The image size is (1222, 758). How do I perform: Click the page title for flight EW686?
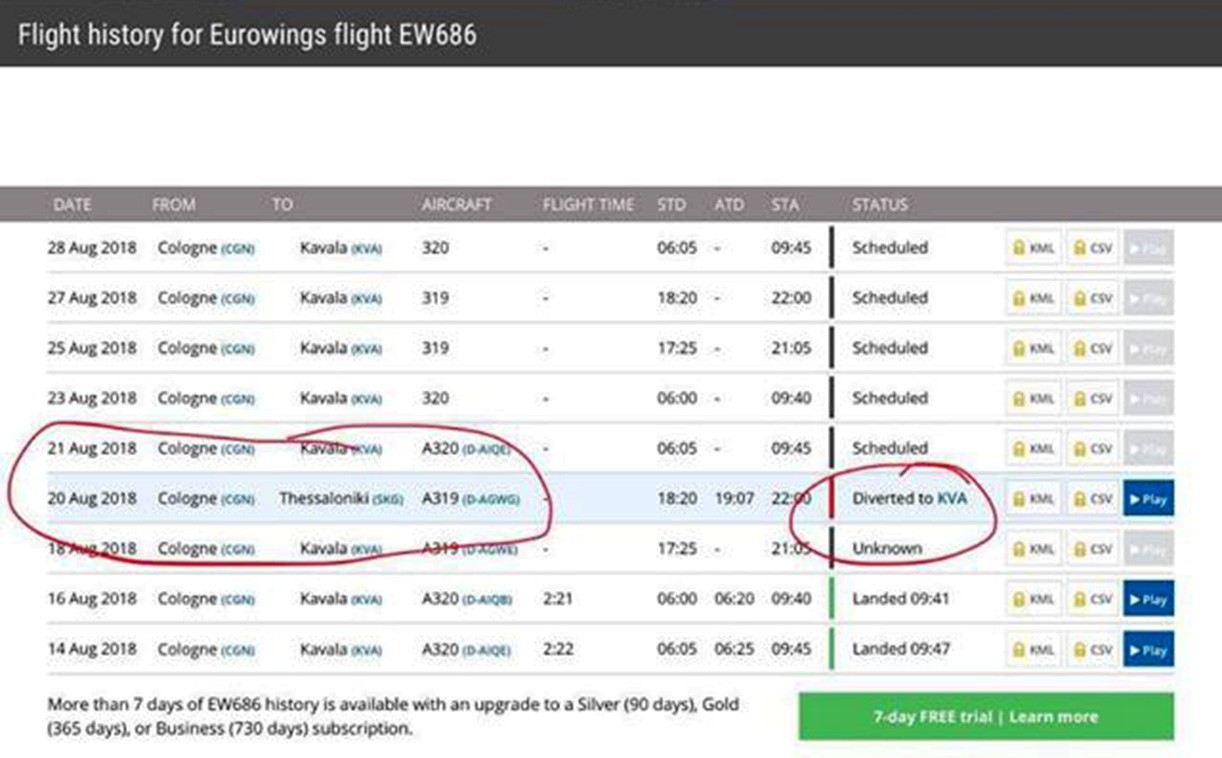click(x=247, y=35)
